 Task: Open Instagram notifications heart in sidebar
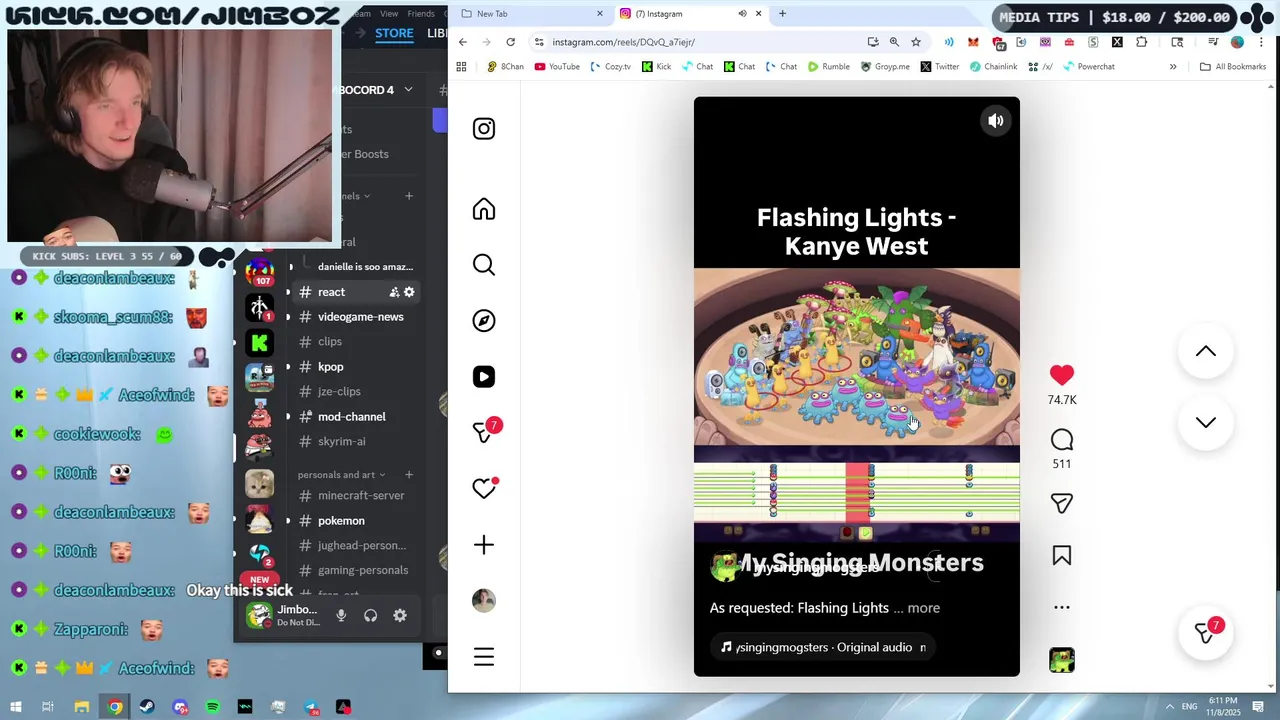485,488
